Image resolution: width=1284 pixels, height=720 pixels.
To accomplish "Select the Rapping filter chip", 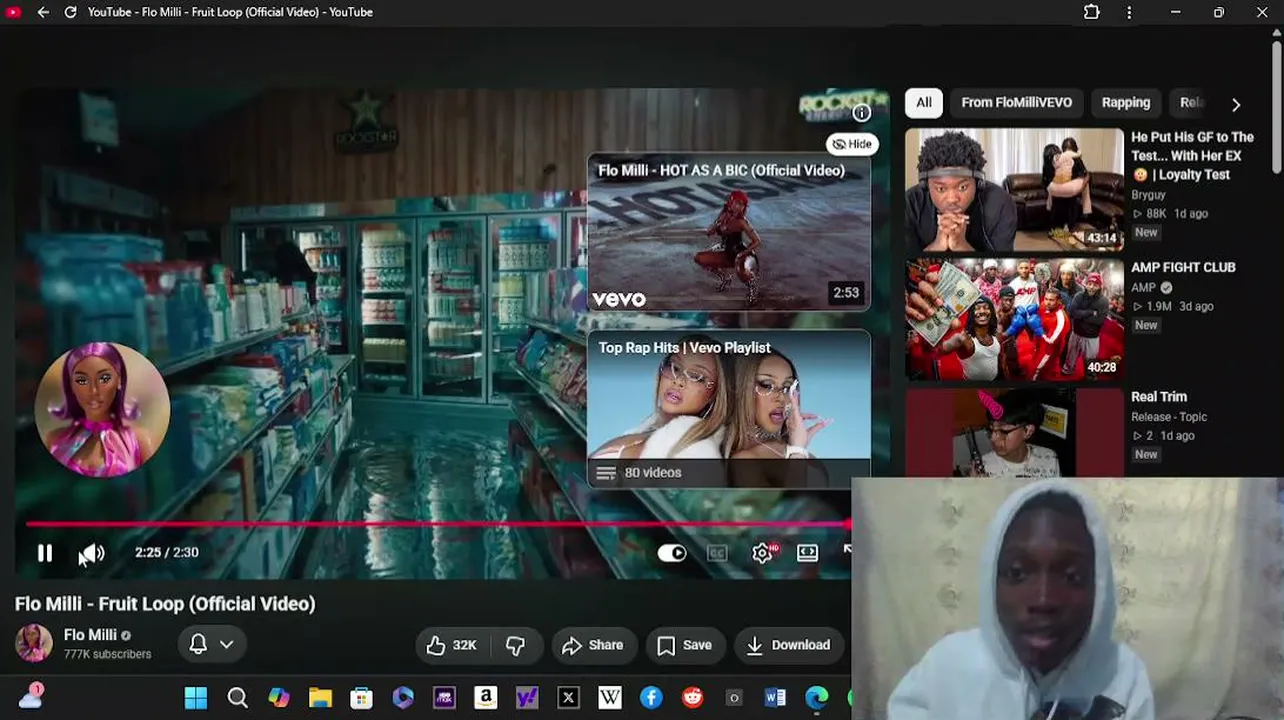I will 1126,103.
